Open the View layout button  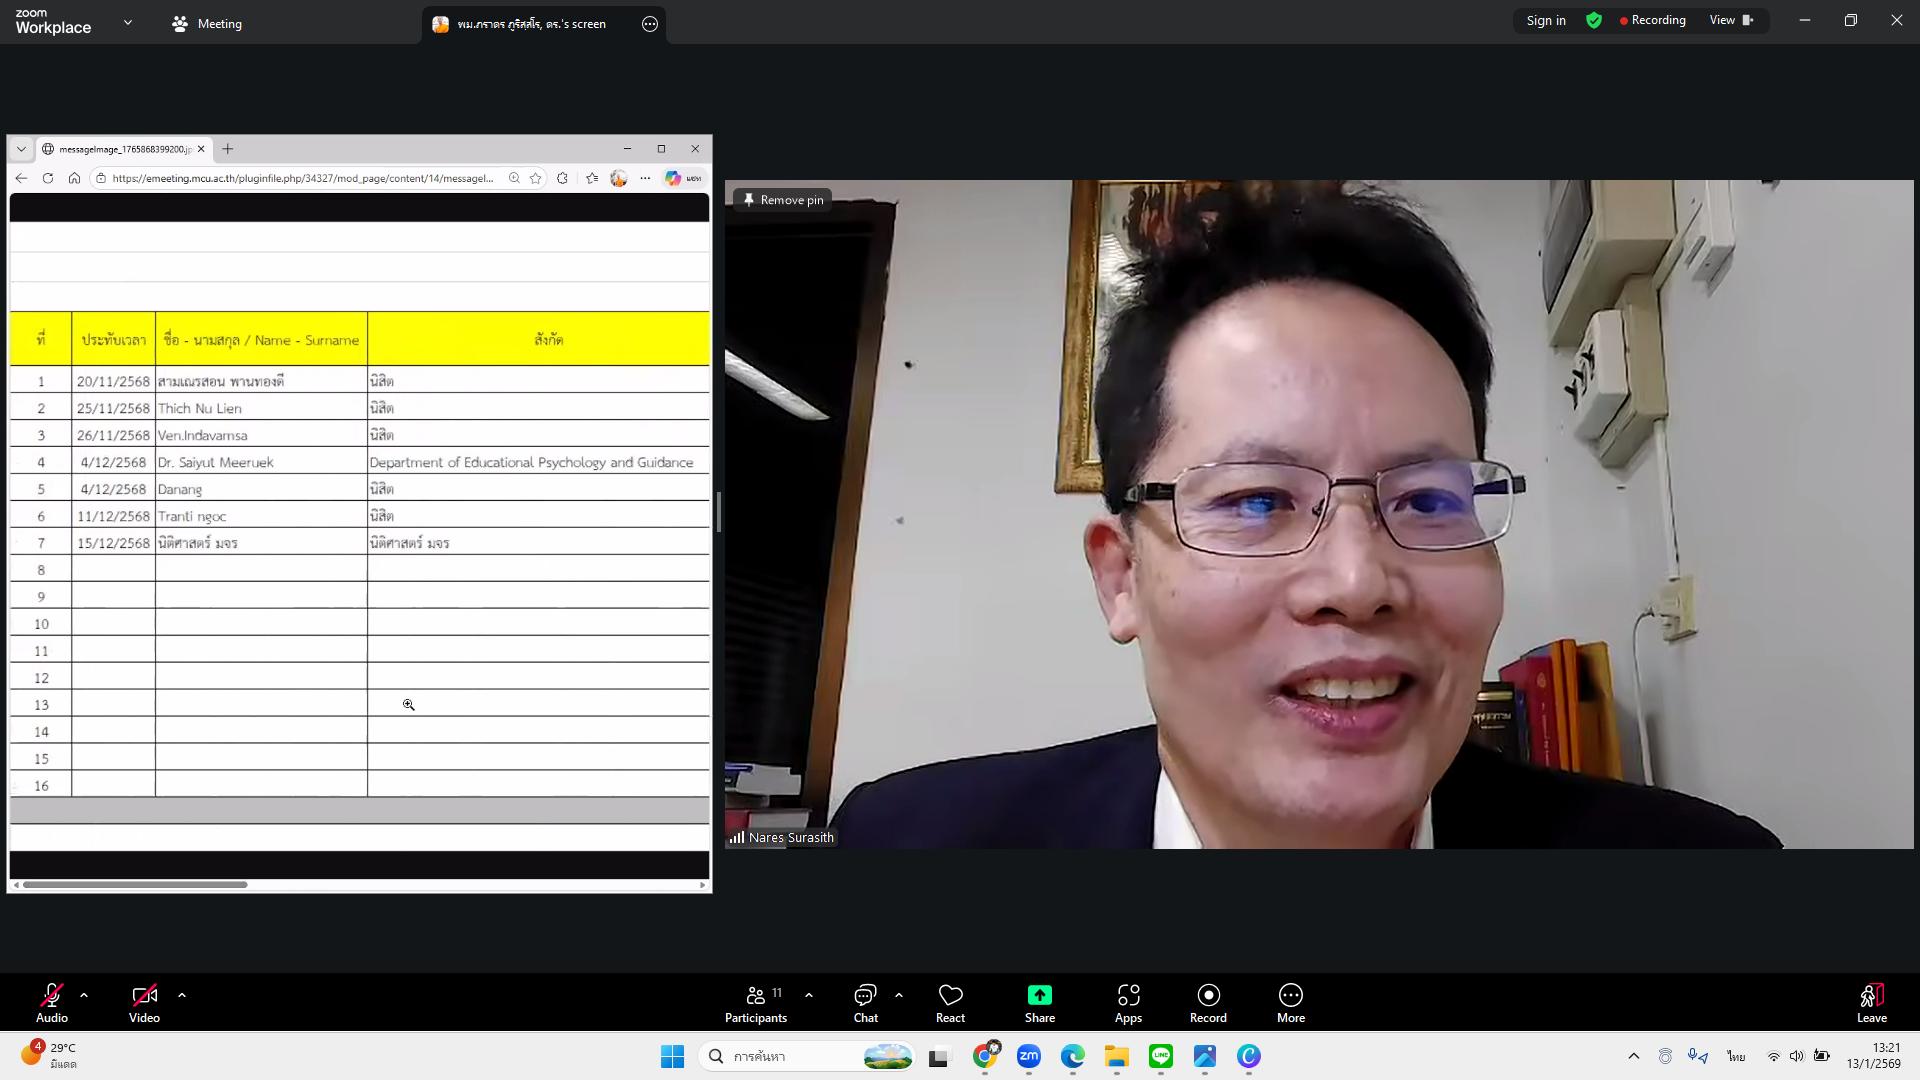coord(1731,20)
